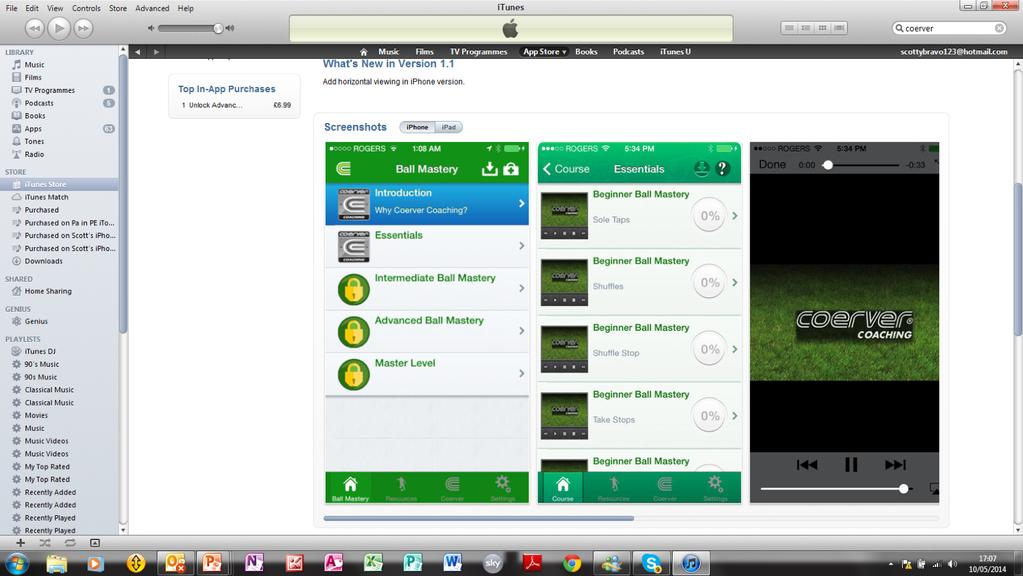Screen dimensions: 1023x576
Task: Click the Coerver Coaching video screenshot
Action: [x=844, y=322]
